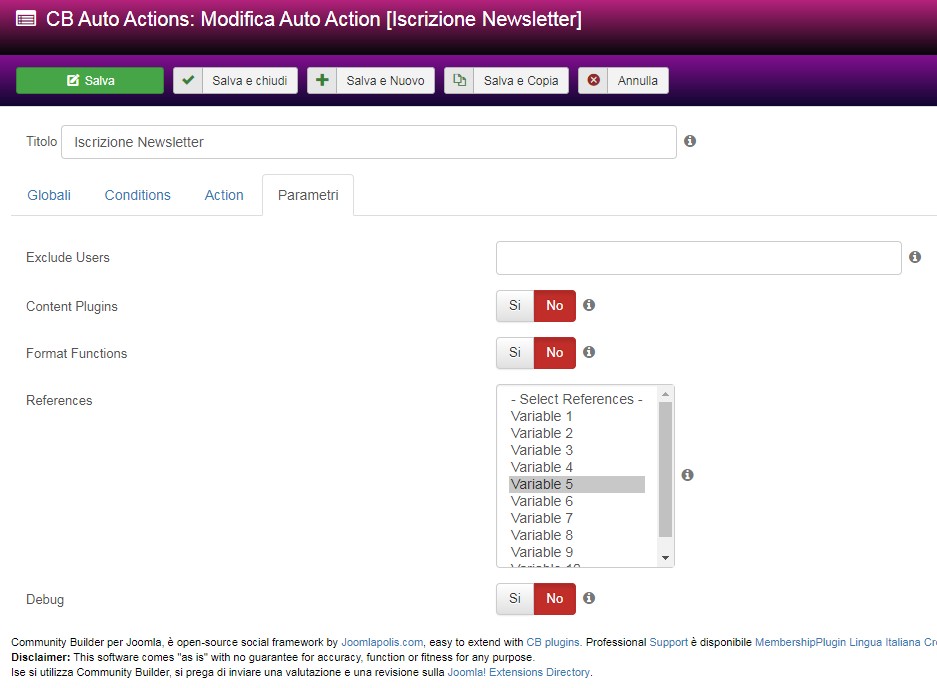
Task: Click the Annulla label
Action: (638, 81)
